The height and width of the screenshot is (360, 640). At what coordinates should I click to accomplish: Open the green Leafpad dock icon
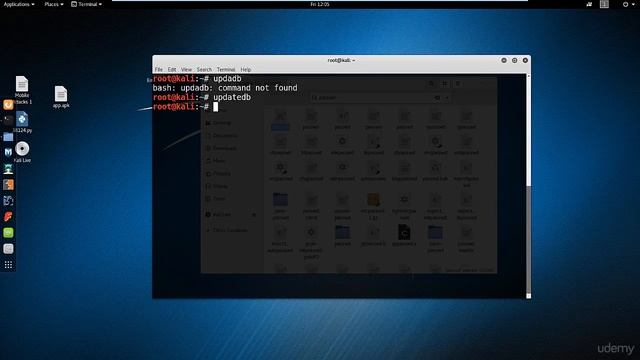point(8,233)
